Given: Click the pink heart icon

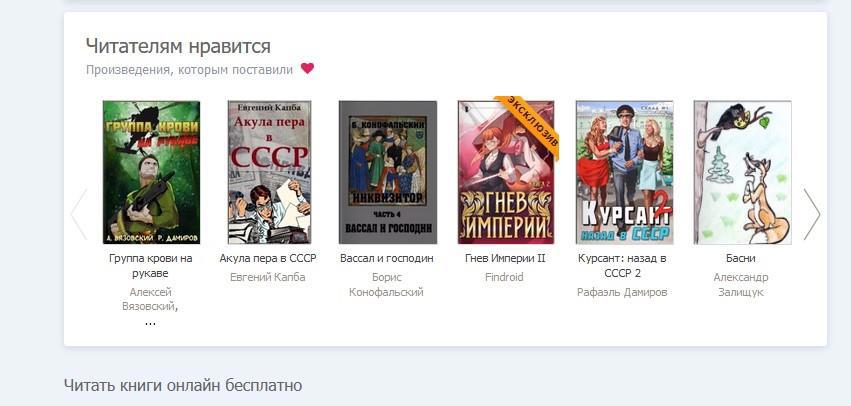Looking at the screenshot, I should (x=308, y=69).
